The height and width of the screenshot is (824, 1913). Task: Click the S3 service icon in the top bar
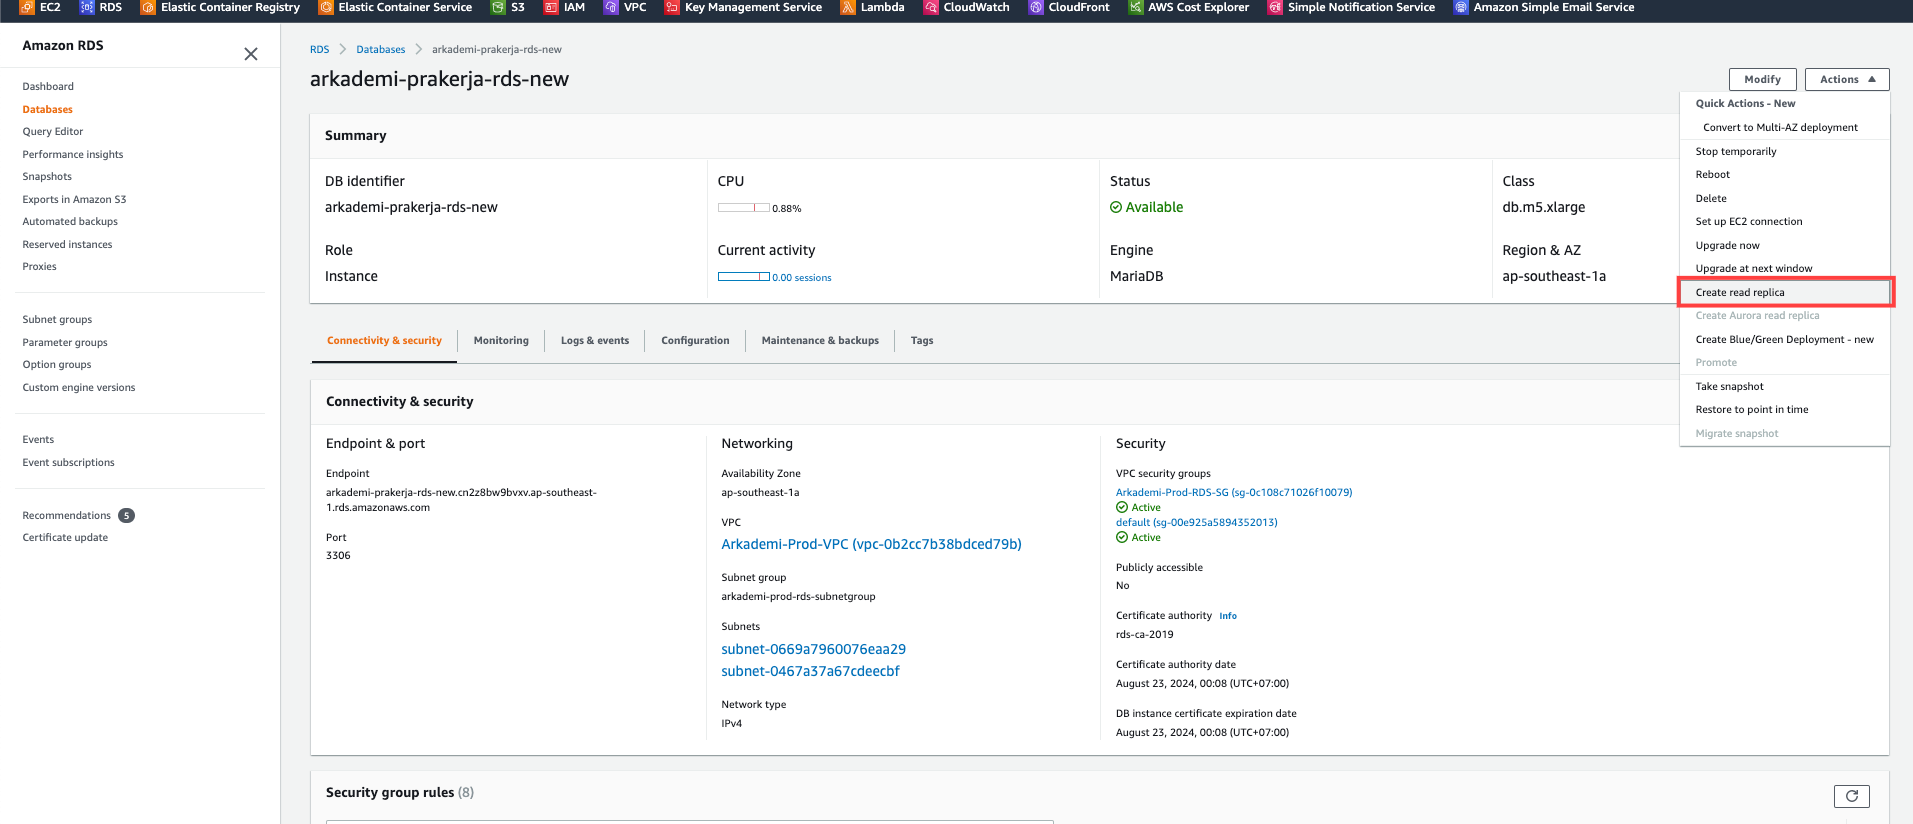(498, 7)
